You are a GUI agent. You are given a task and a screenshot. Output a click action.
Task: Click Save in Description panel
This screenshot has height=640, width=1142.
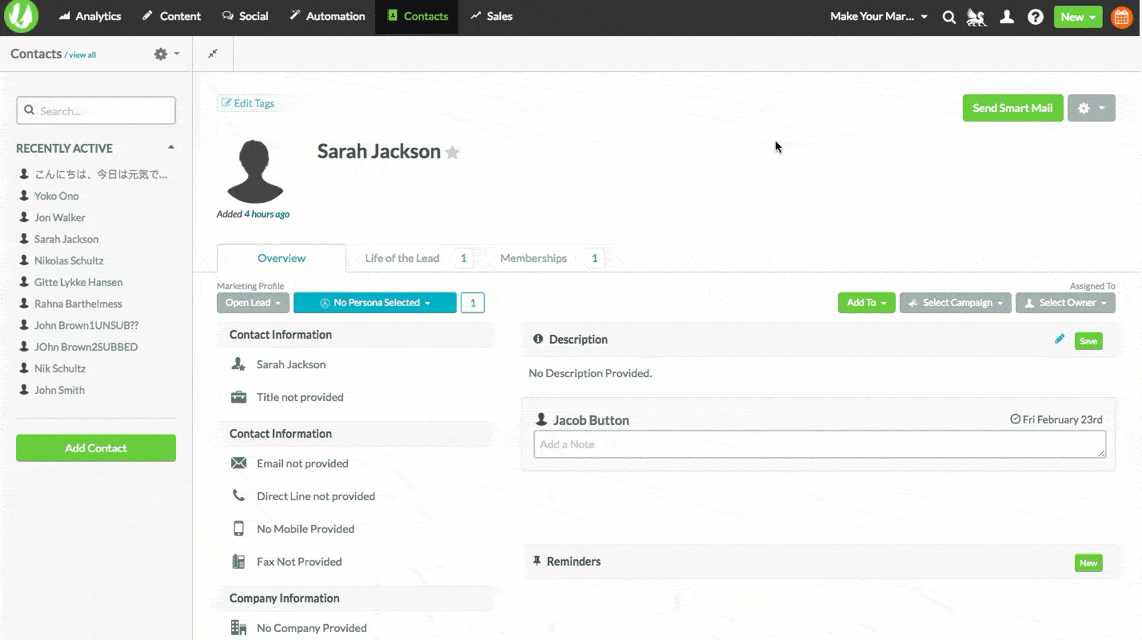1088,341
